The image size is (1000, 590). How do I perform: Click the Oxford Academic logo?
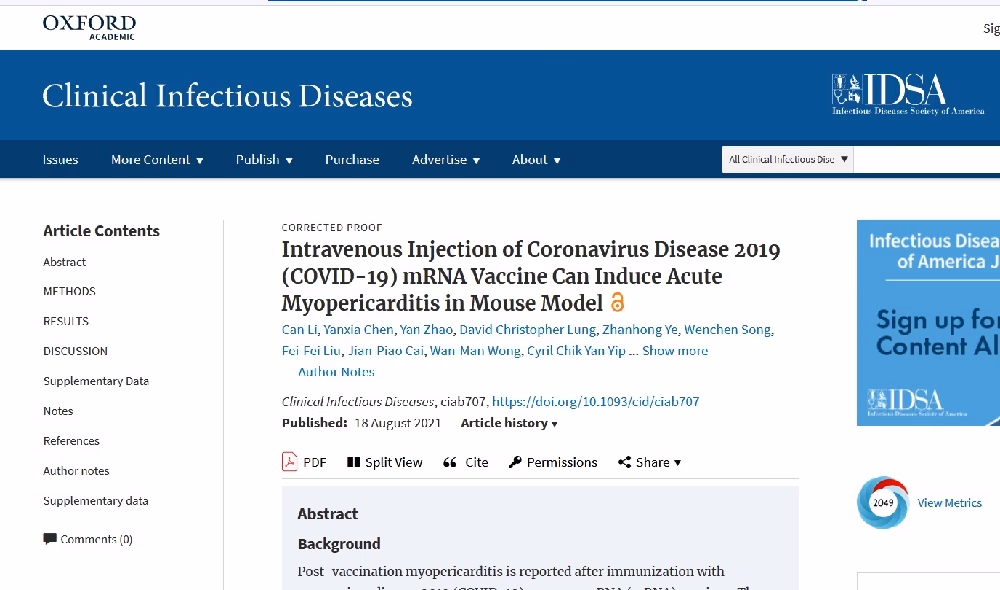tap(89, 27)
